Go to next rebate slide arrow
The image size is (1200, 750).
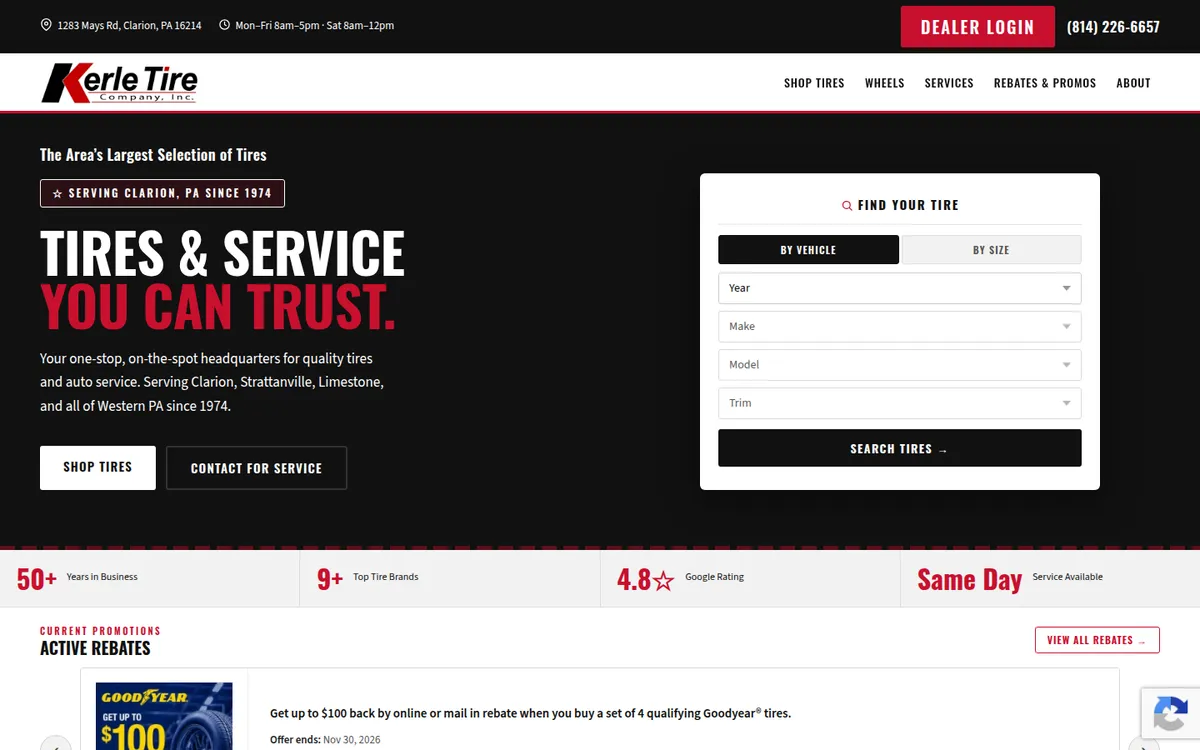(1144, 743)
